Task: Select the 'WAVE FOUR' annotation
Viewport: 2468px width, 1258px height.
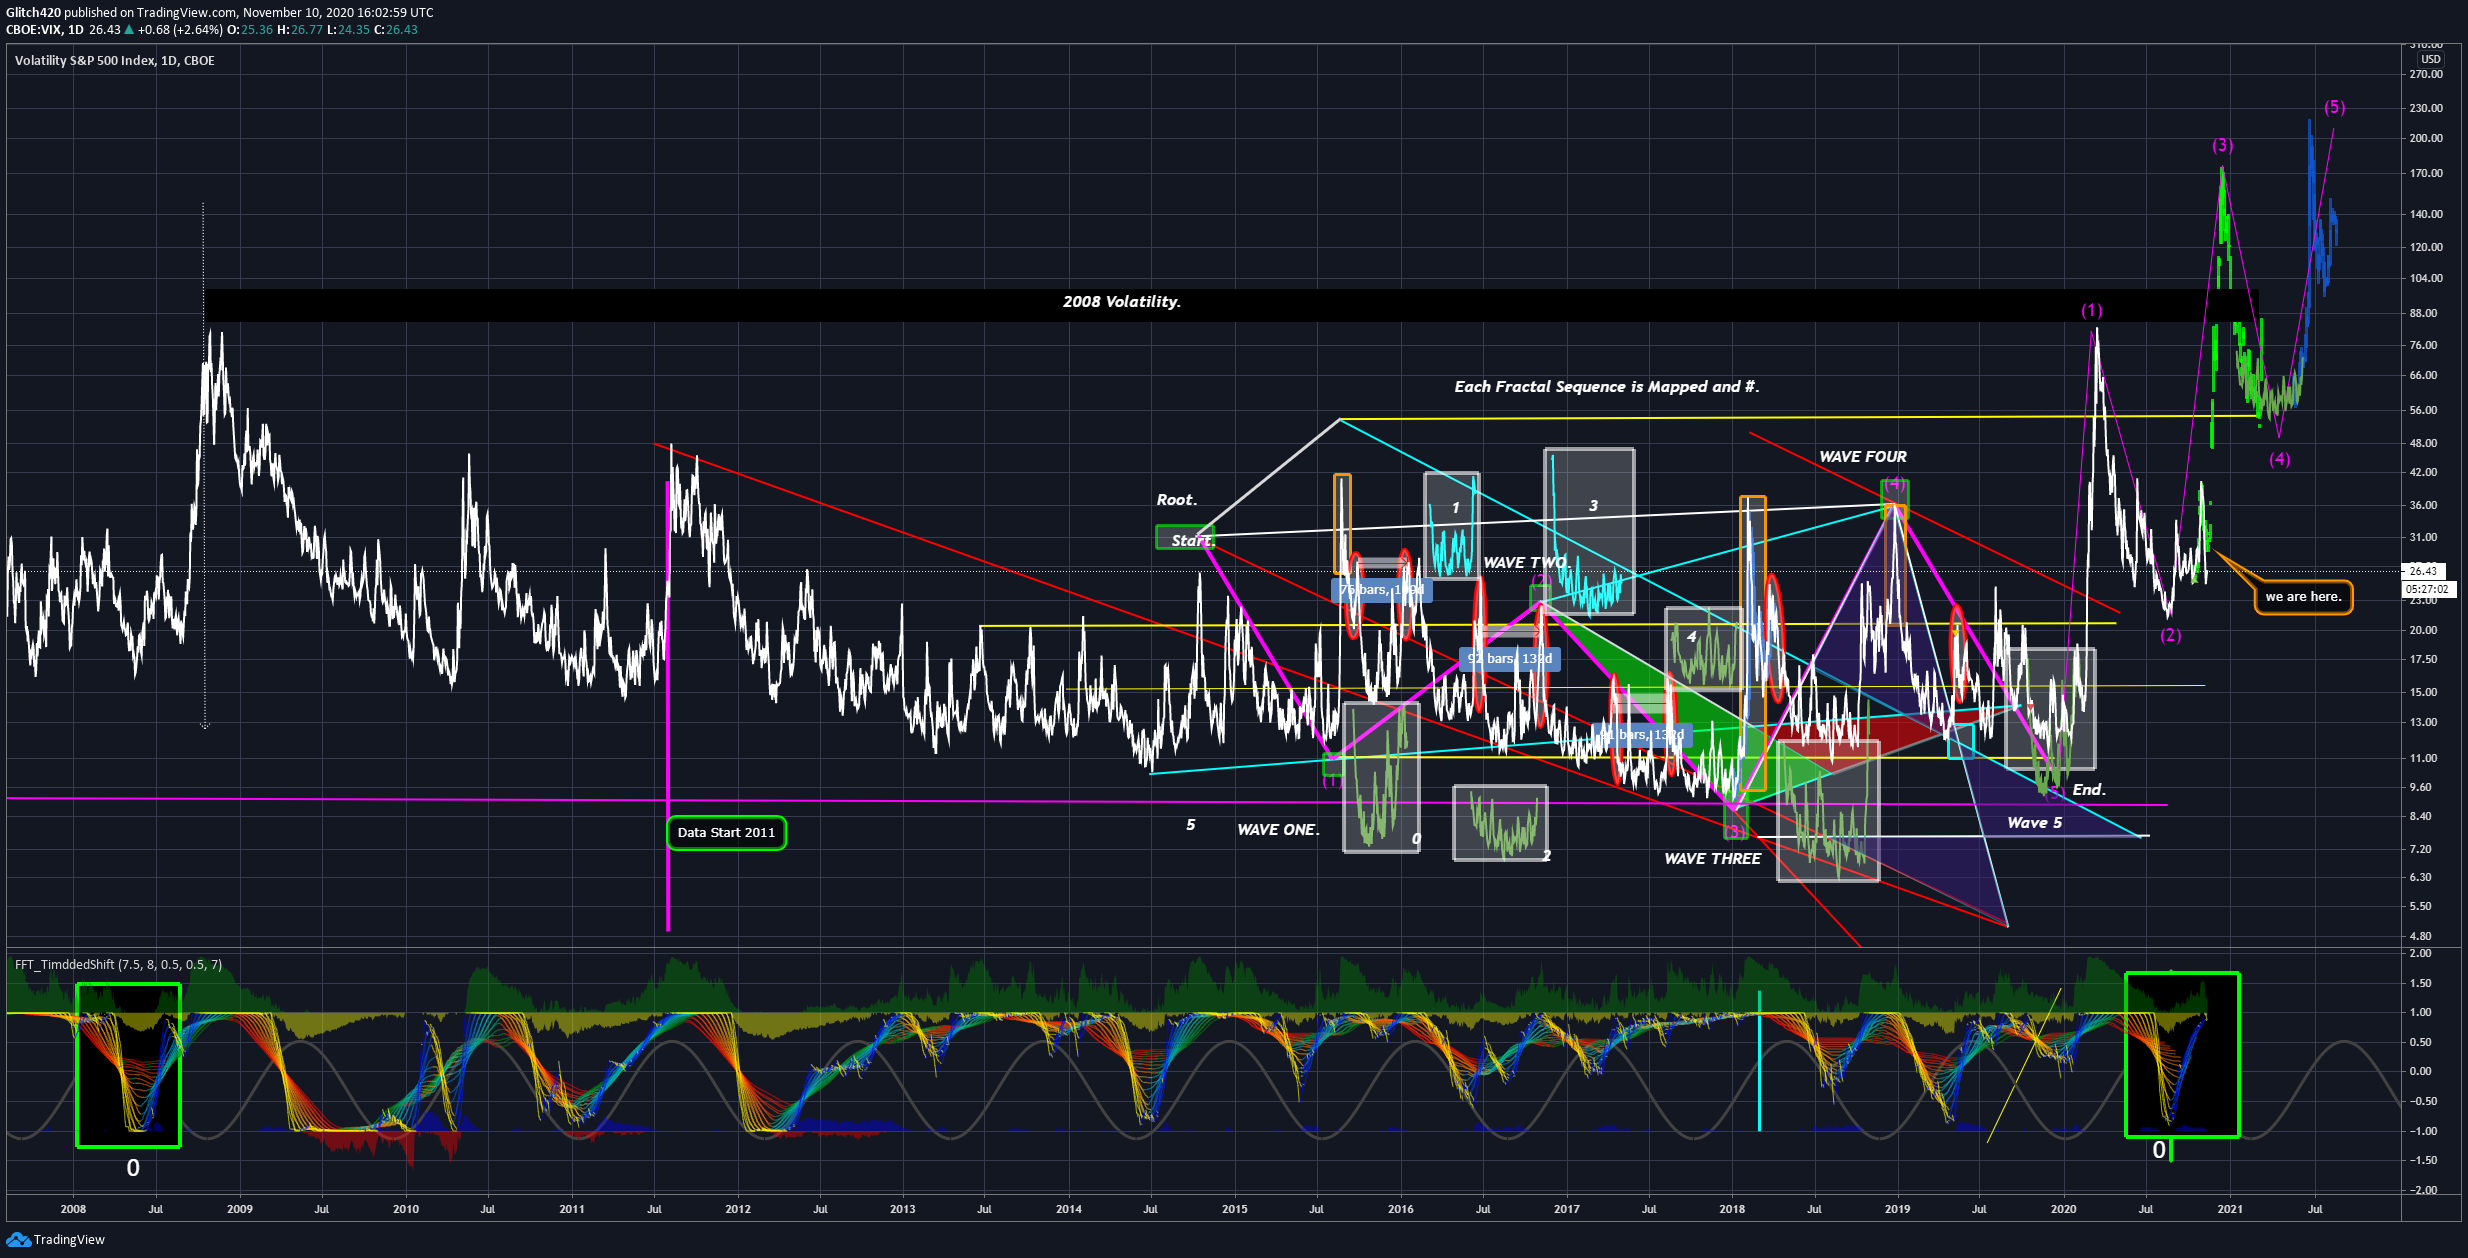Action: [x=1862, y=457]
